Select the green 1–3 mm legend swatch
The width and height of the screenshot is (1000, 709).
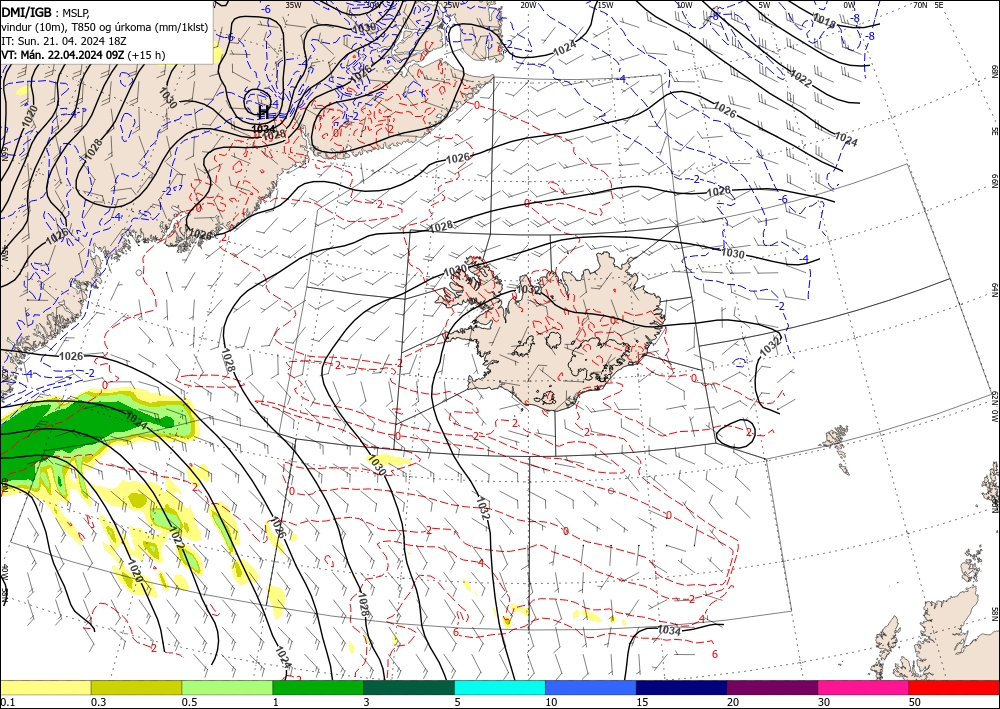(x=318, y=687)
